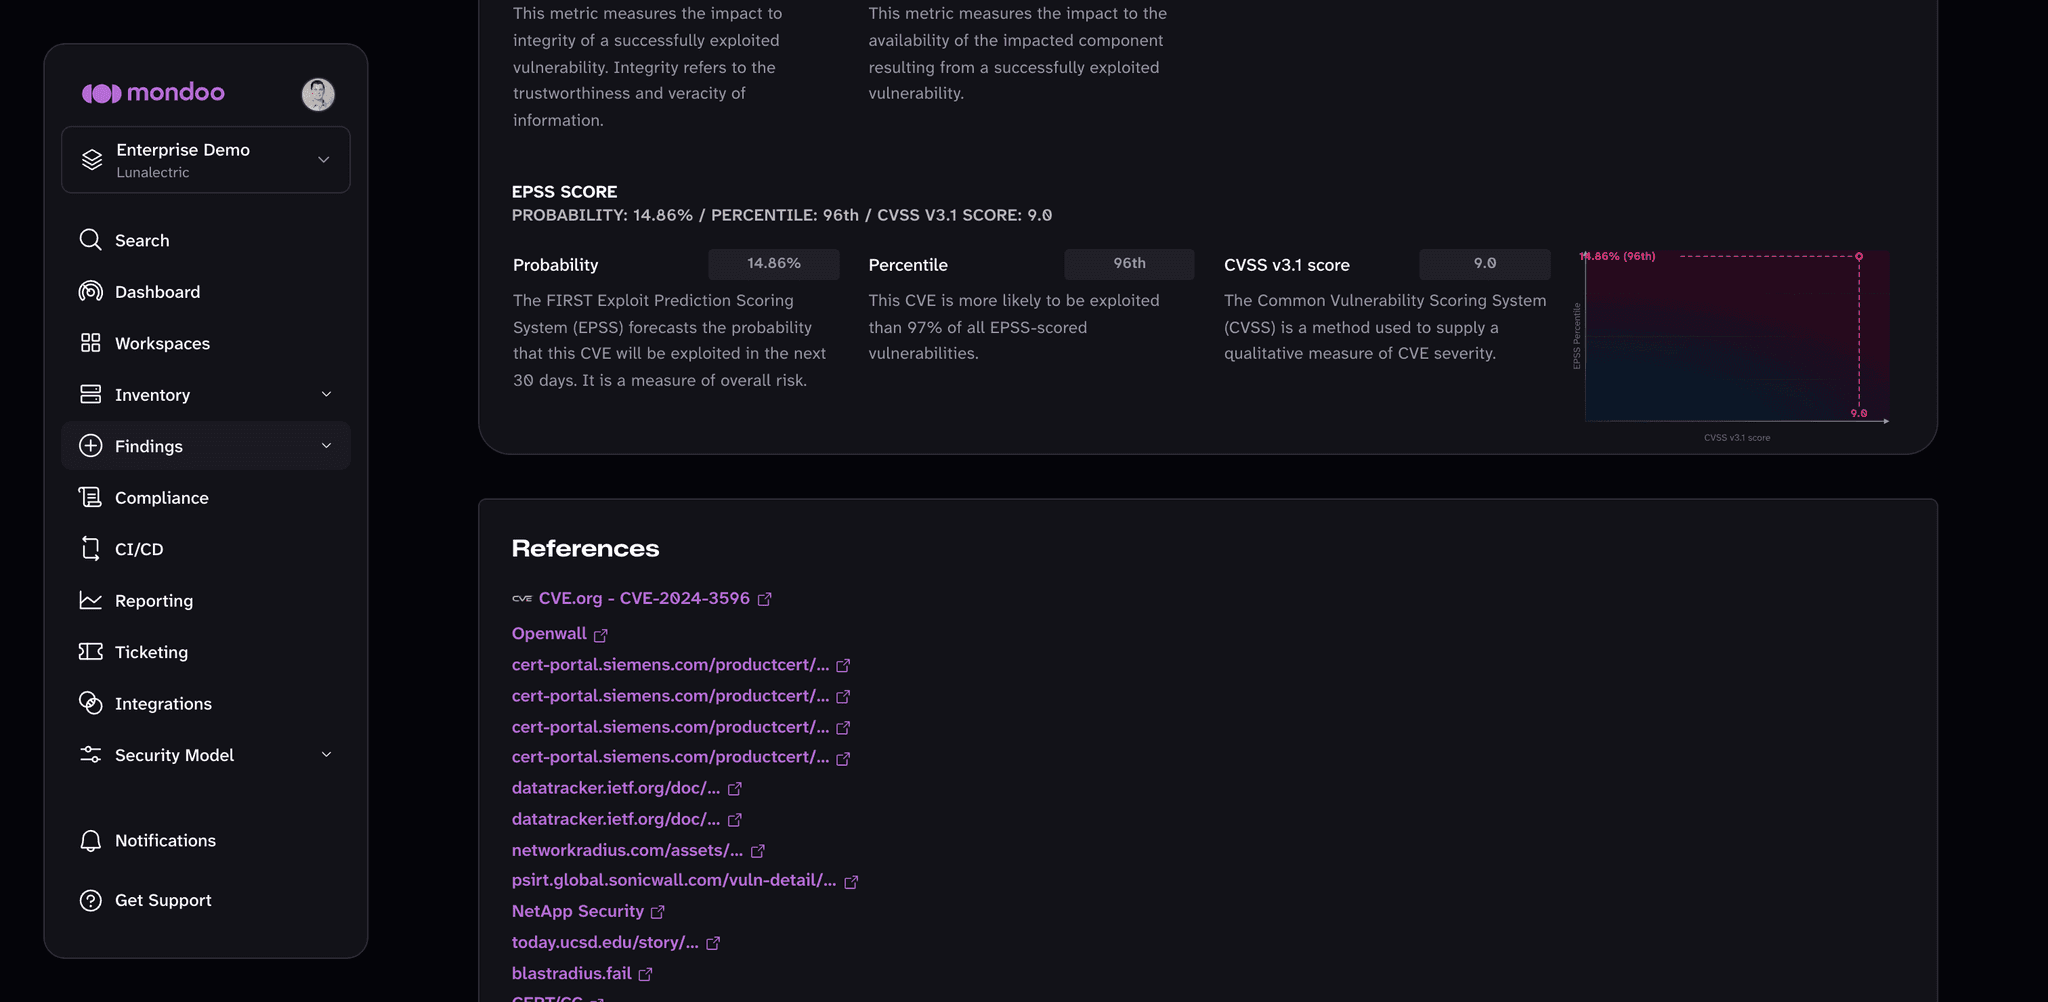Open the psirt.global.sonicwall.com reference link
Screen dimensions: 2048x1002
click(674, 880)
